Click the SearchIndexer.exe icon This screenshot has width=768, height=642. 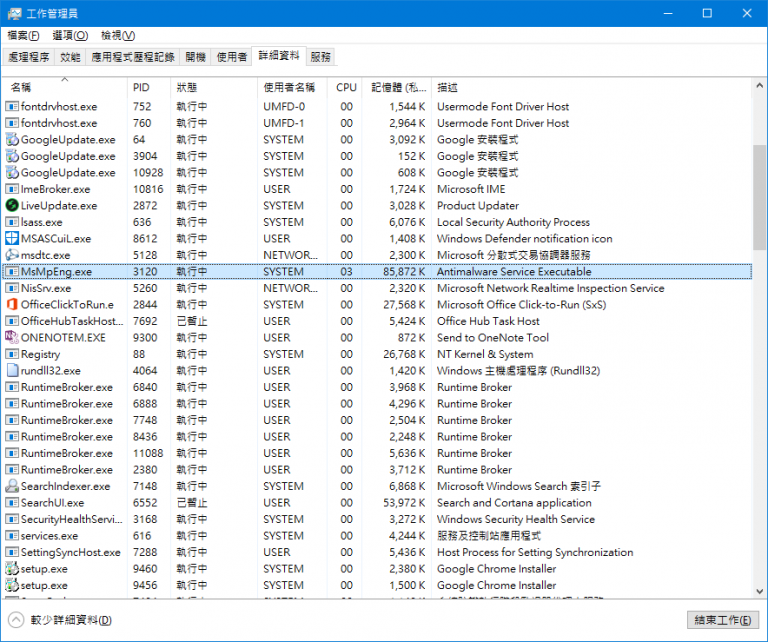click(x=12, y=486)
